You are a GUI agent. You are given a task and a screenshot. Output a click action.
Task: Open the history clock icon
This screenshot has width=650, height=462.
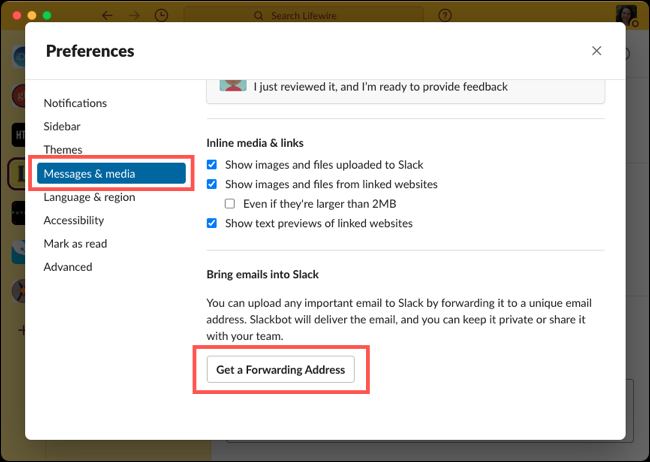(163, 16)
